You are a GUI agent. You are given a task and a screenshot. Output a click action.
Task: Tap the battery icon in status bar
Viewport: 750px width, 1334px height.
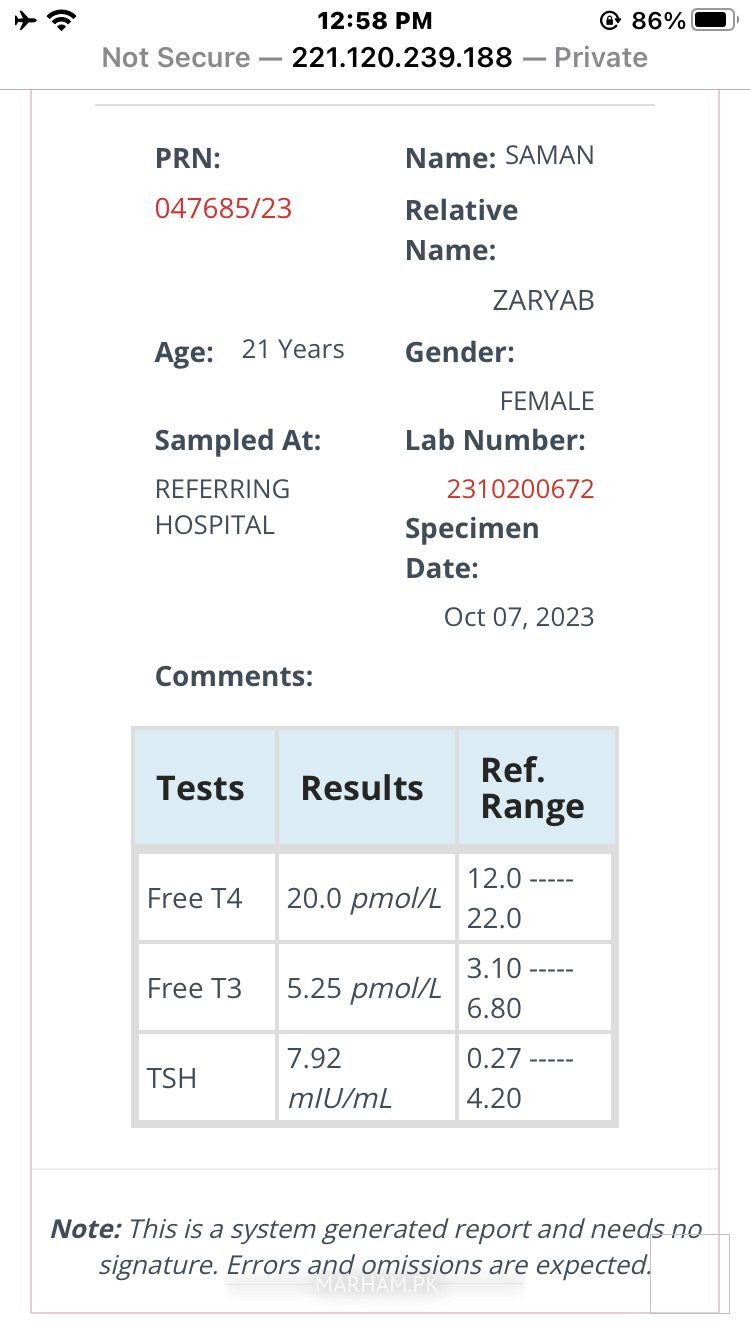[714, 20]
